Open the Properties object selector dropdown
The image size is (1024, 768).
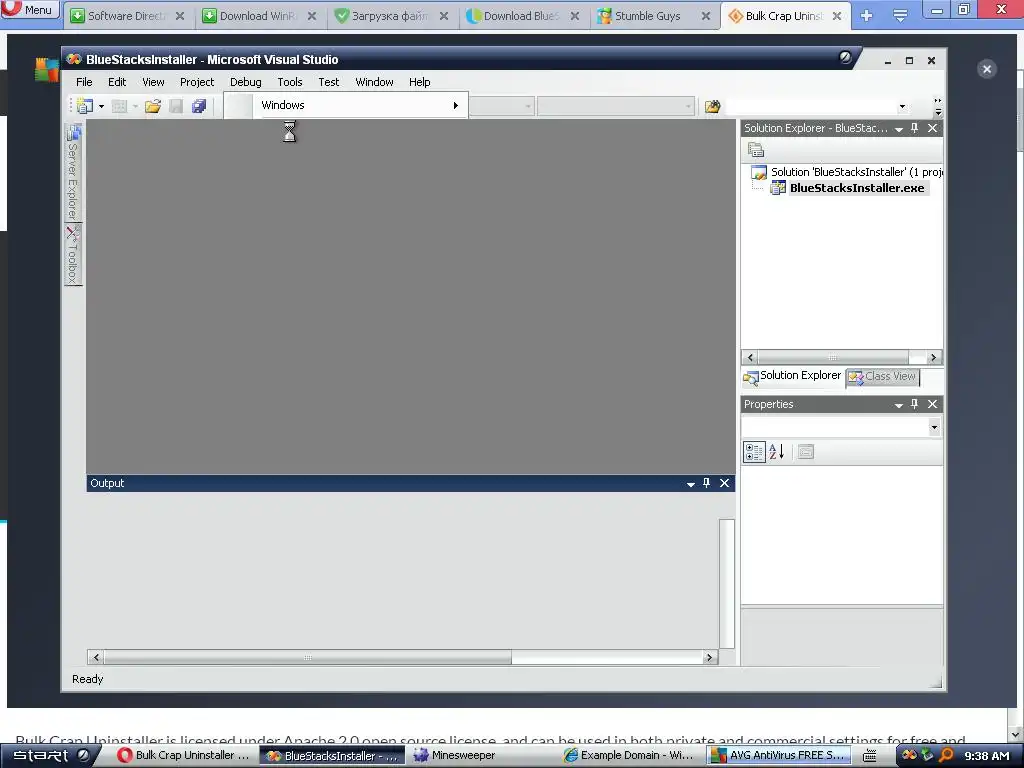pos(934,427)
